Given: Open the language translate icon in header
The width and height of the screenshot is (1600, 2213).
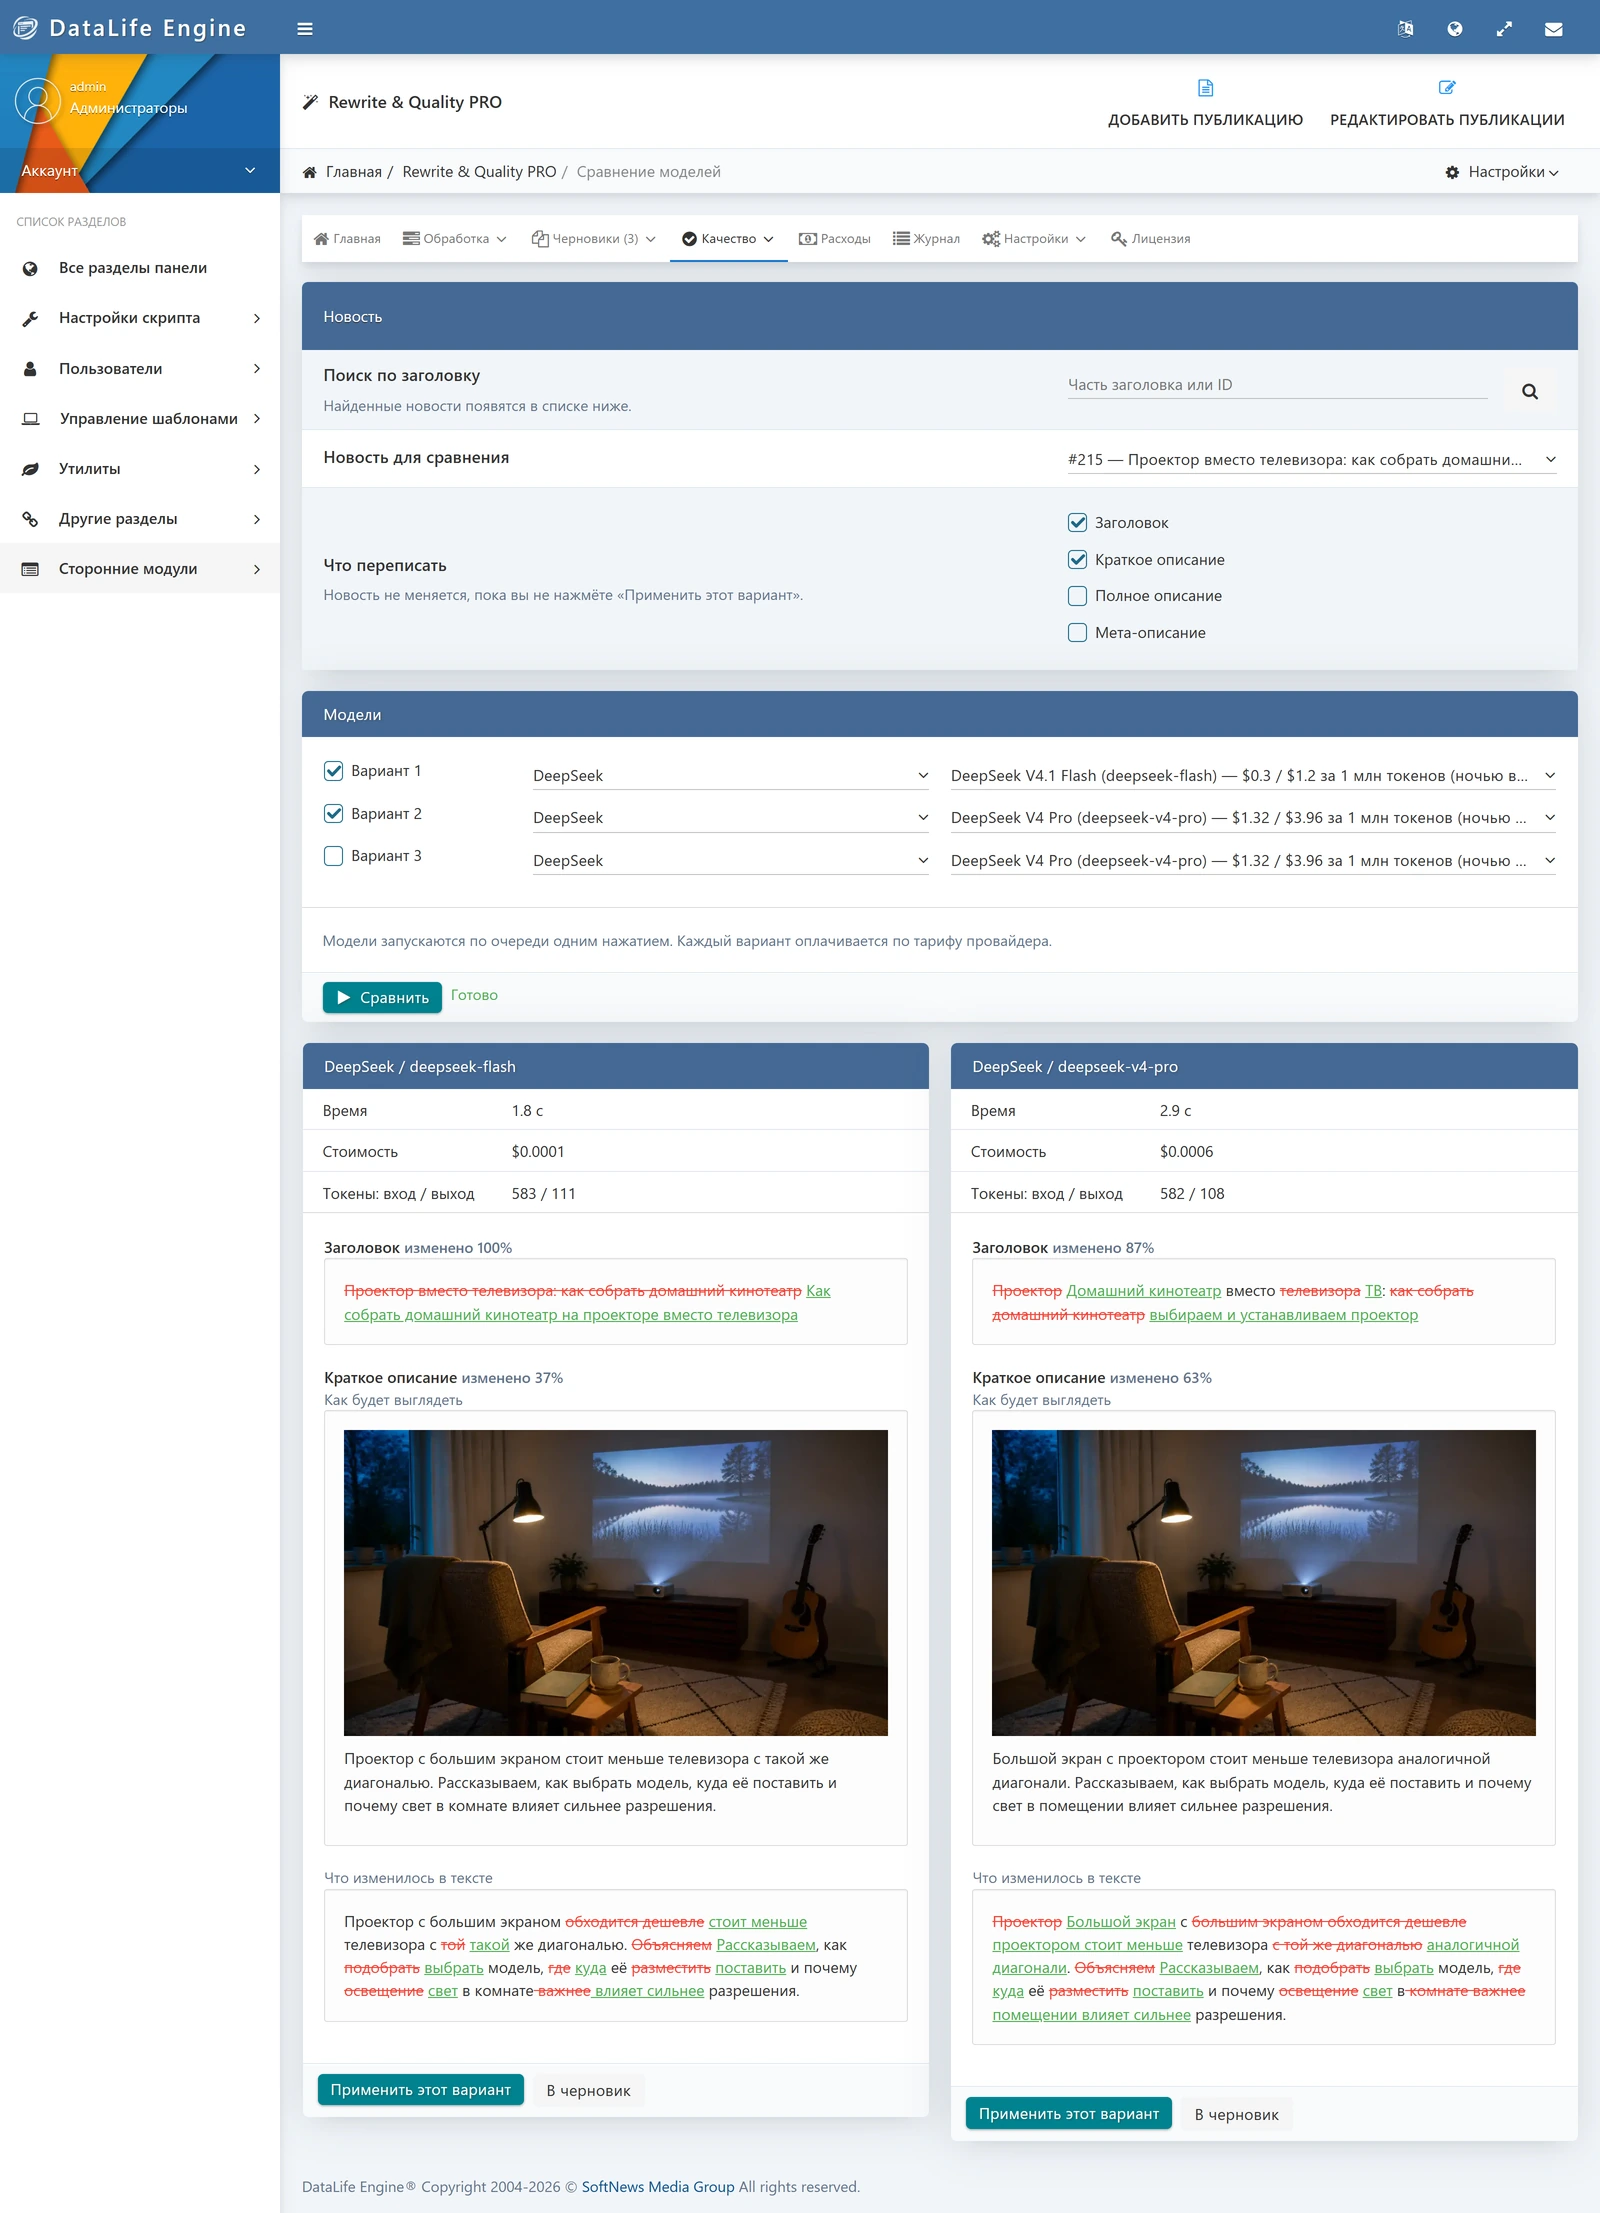Looking at the screenshot, I should tap(1405, 29).
